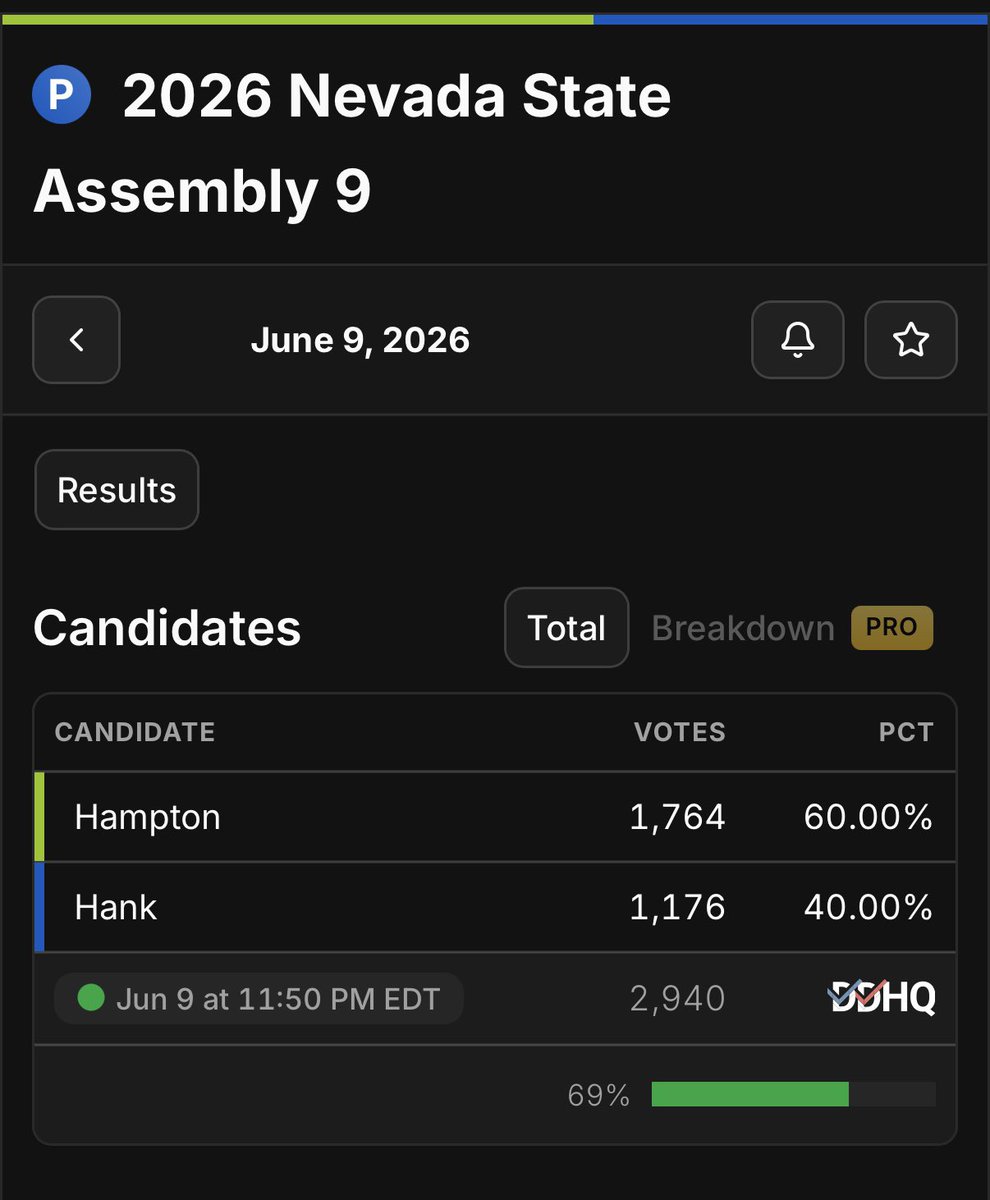Select the Total view toggle
The height and width of the screenshot is (1200, 990).
click(566, 627)
